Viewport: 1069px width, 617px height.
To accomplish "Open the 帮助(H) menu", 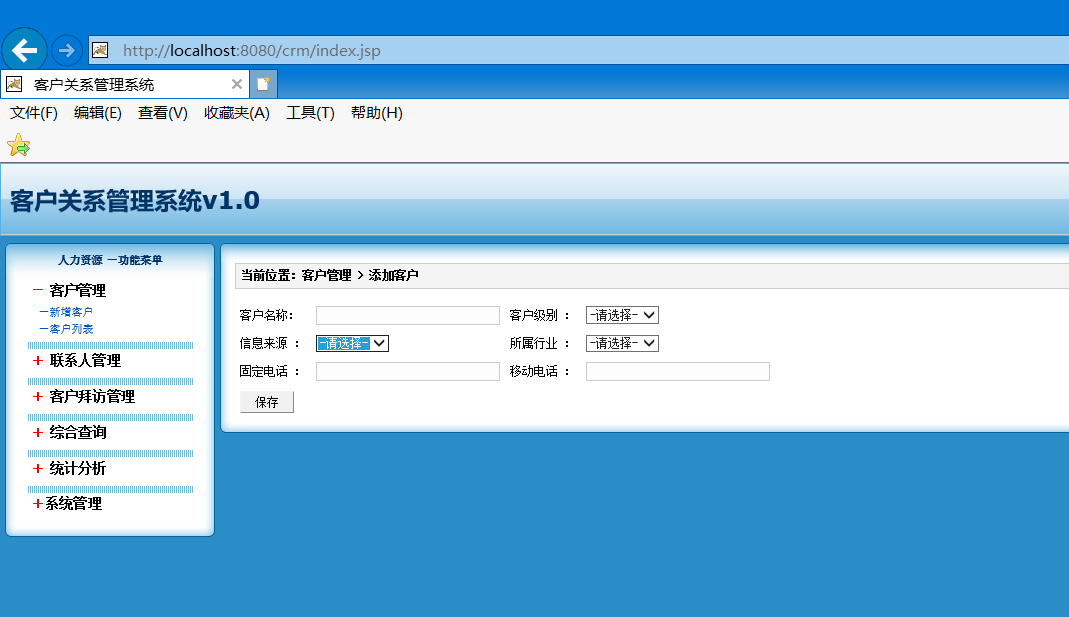I will [x=376, y=113].
